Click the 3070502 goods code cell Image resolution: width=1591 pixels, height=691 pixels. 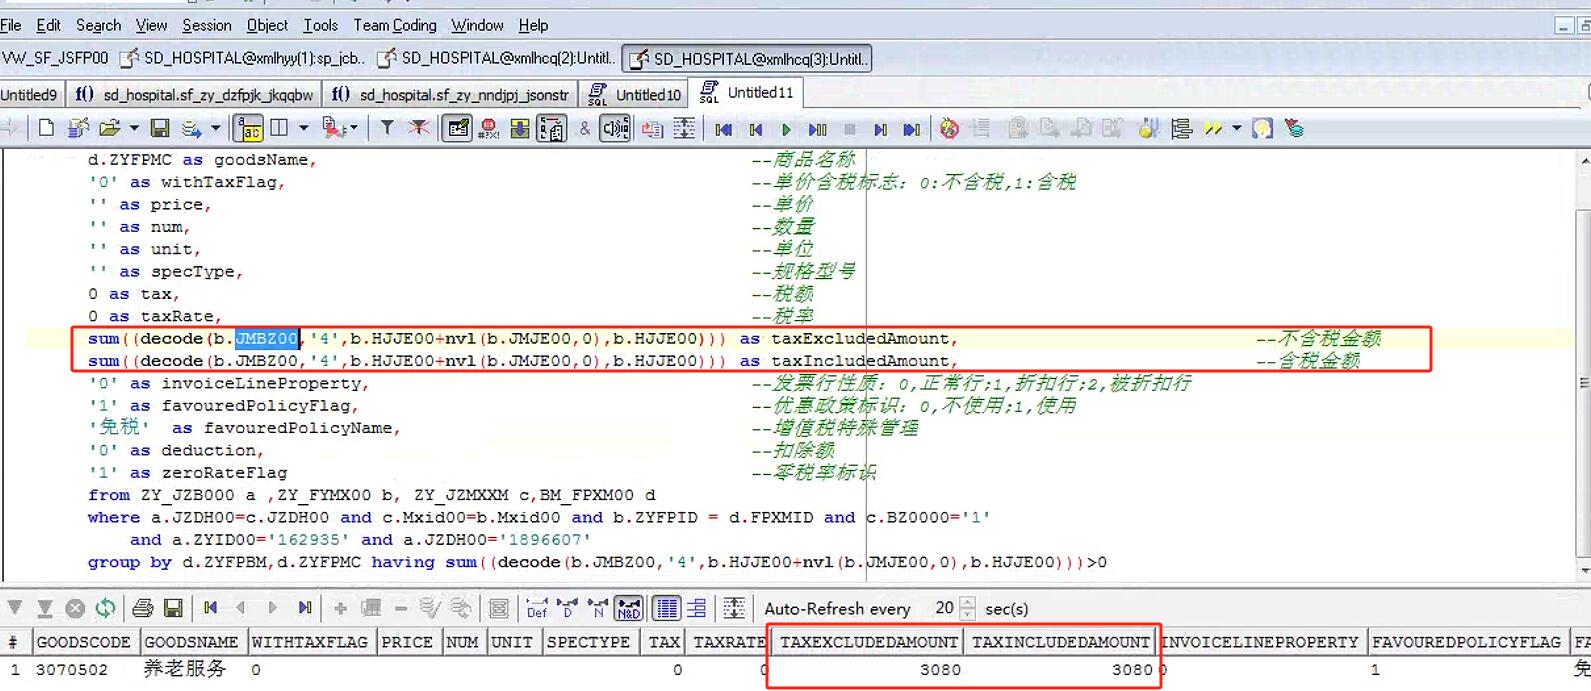[x=72, y=670]
